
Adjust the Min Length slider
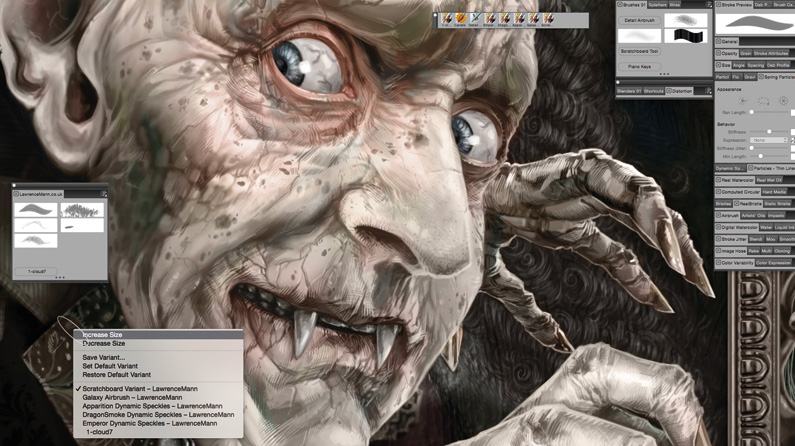[x=769, y=156]
